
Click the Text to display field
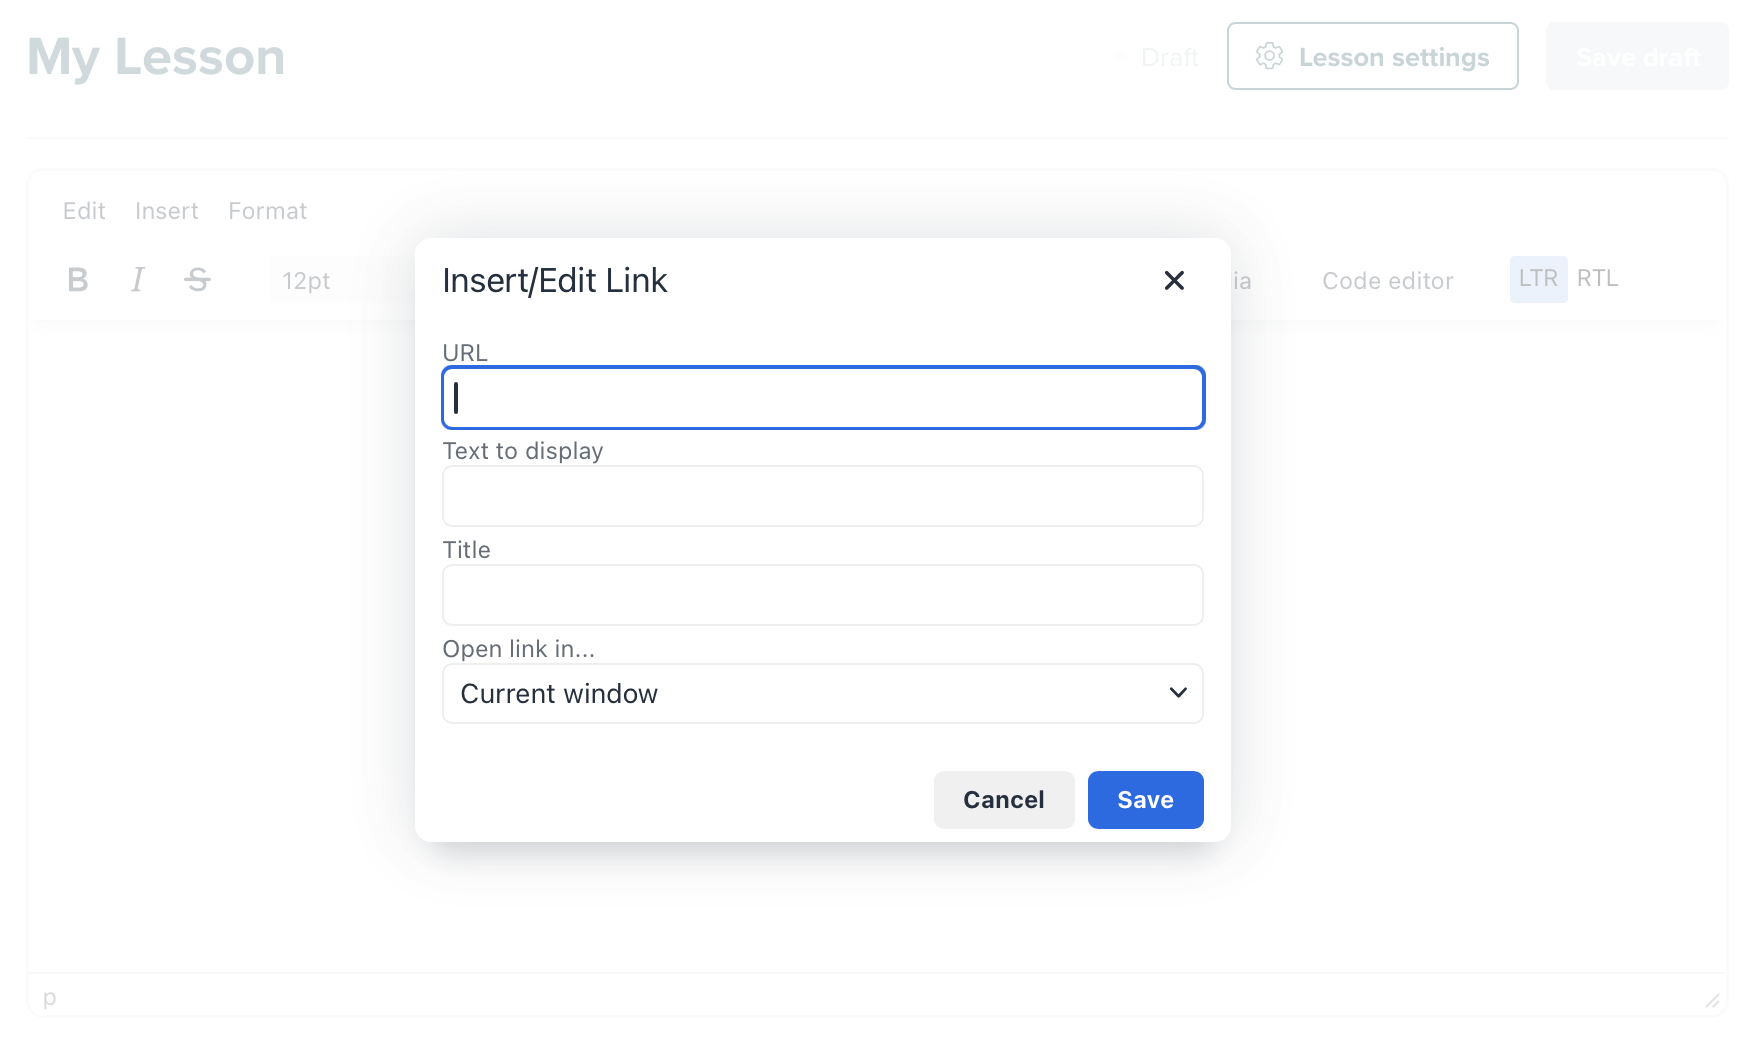pos(823,496)
